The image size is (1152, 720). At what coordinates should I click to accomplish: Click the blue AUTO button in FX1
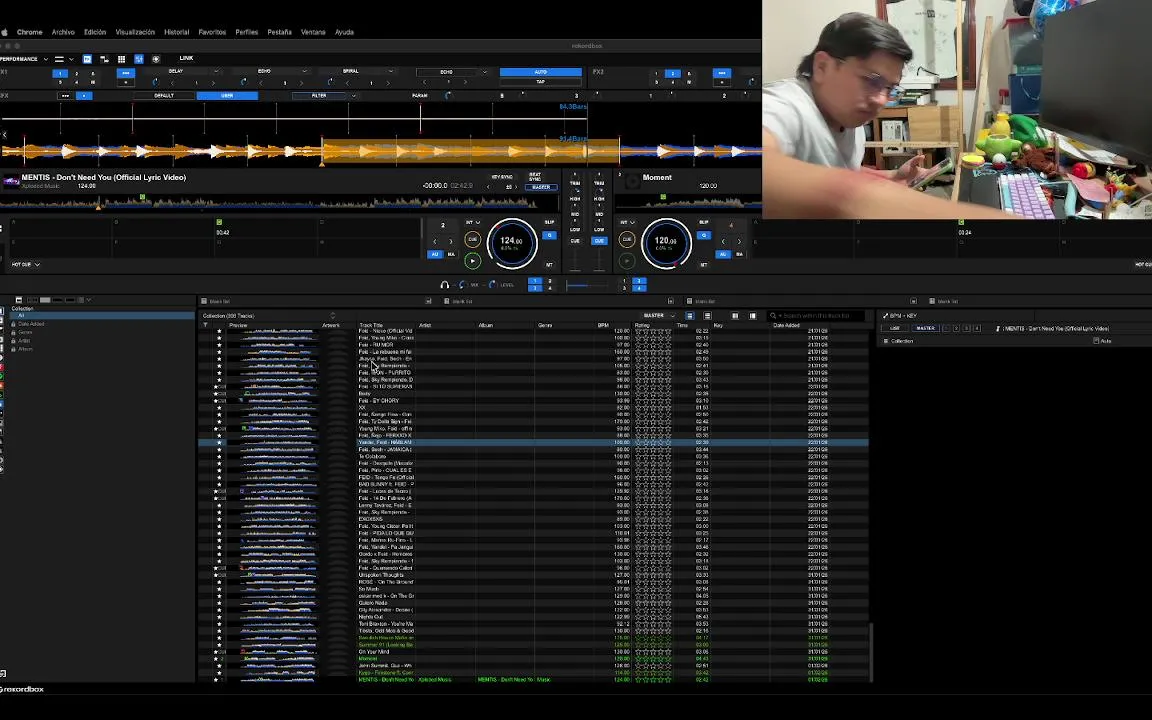(541, 72)
